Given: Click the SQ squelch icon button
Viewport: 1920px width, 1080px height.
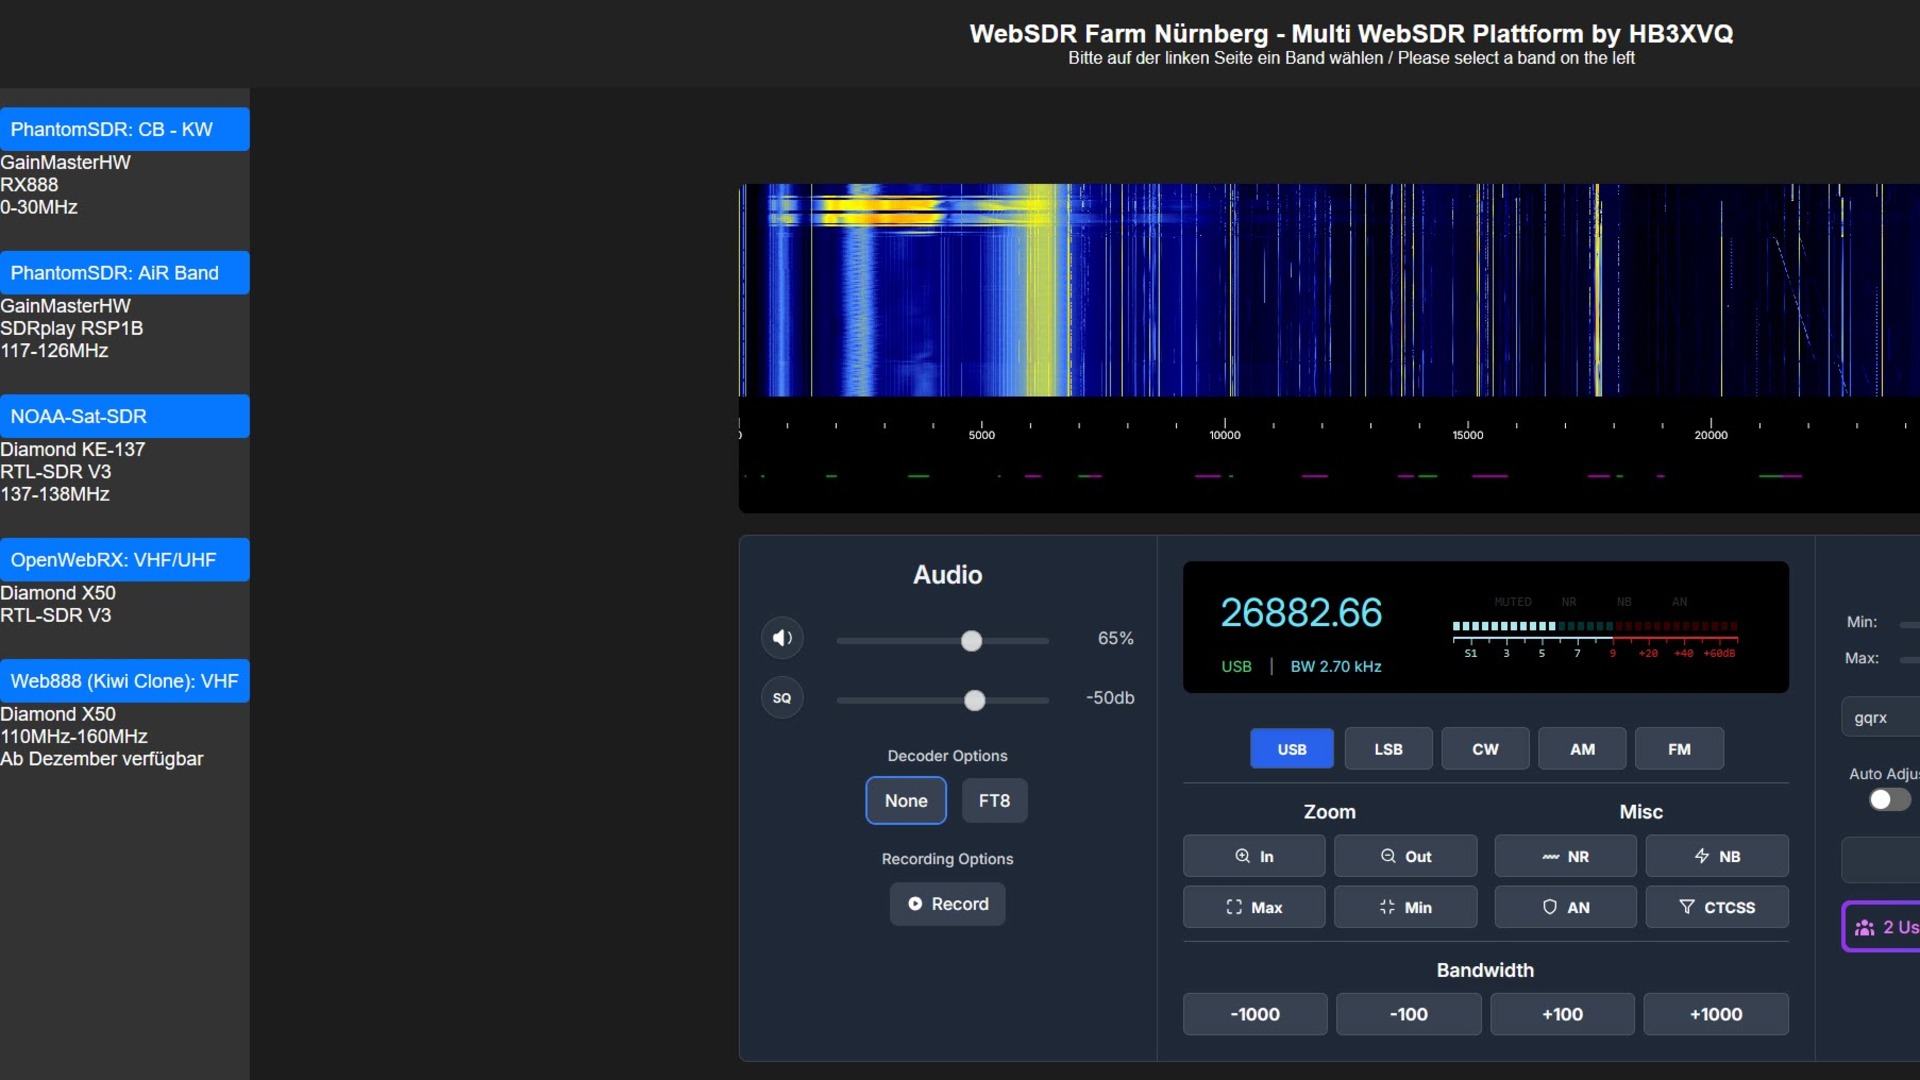Looking at the screenshot, I should (782, 698).
